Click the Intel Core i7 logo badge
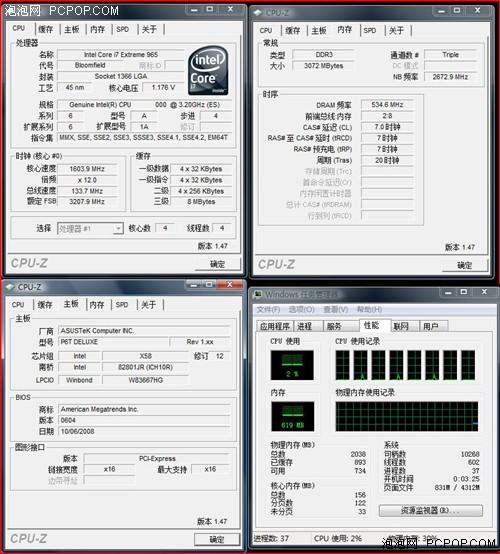Image resolution: width=500 pixels, height=554 pixels. click(208, 71)
